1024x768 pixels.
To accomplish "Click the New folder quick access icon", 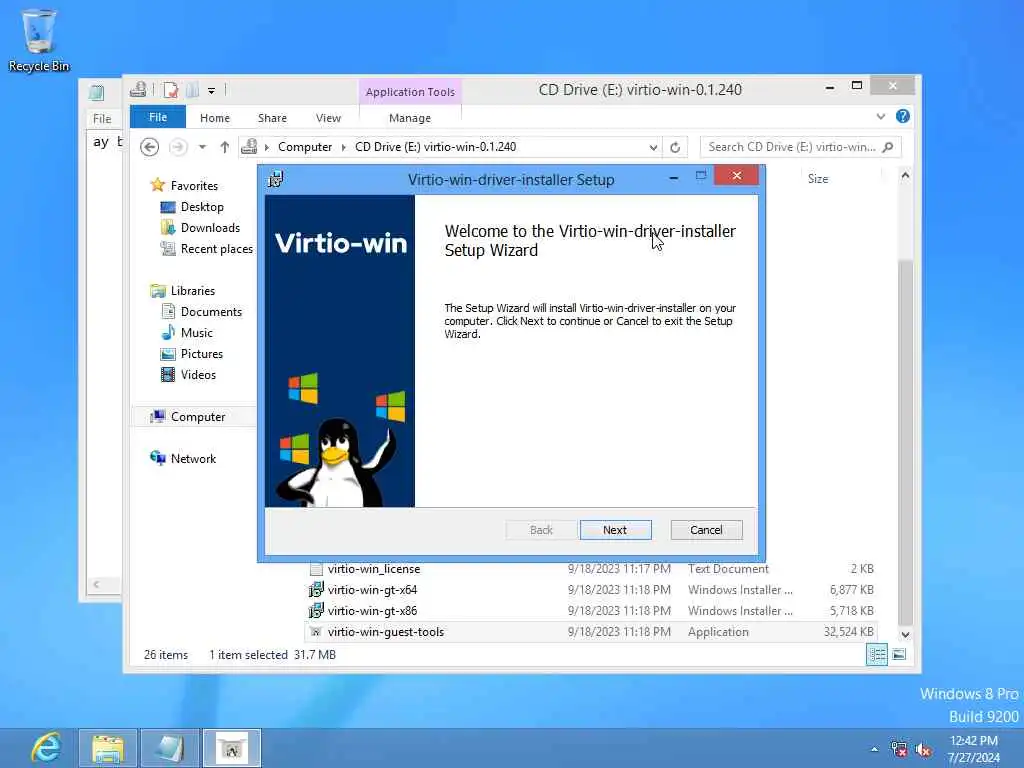I will tap(192, 90).
